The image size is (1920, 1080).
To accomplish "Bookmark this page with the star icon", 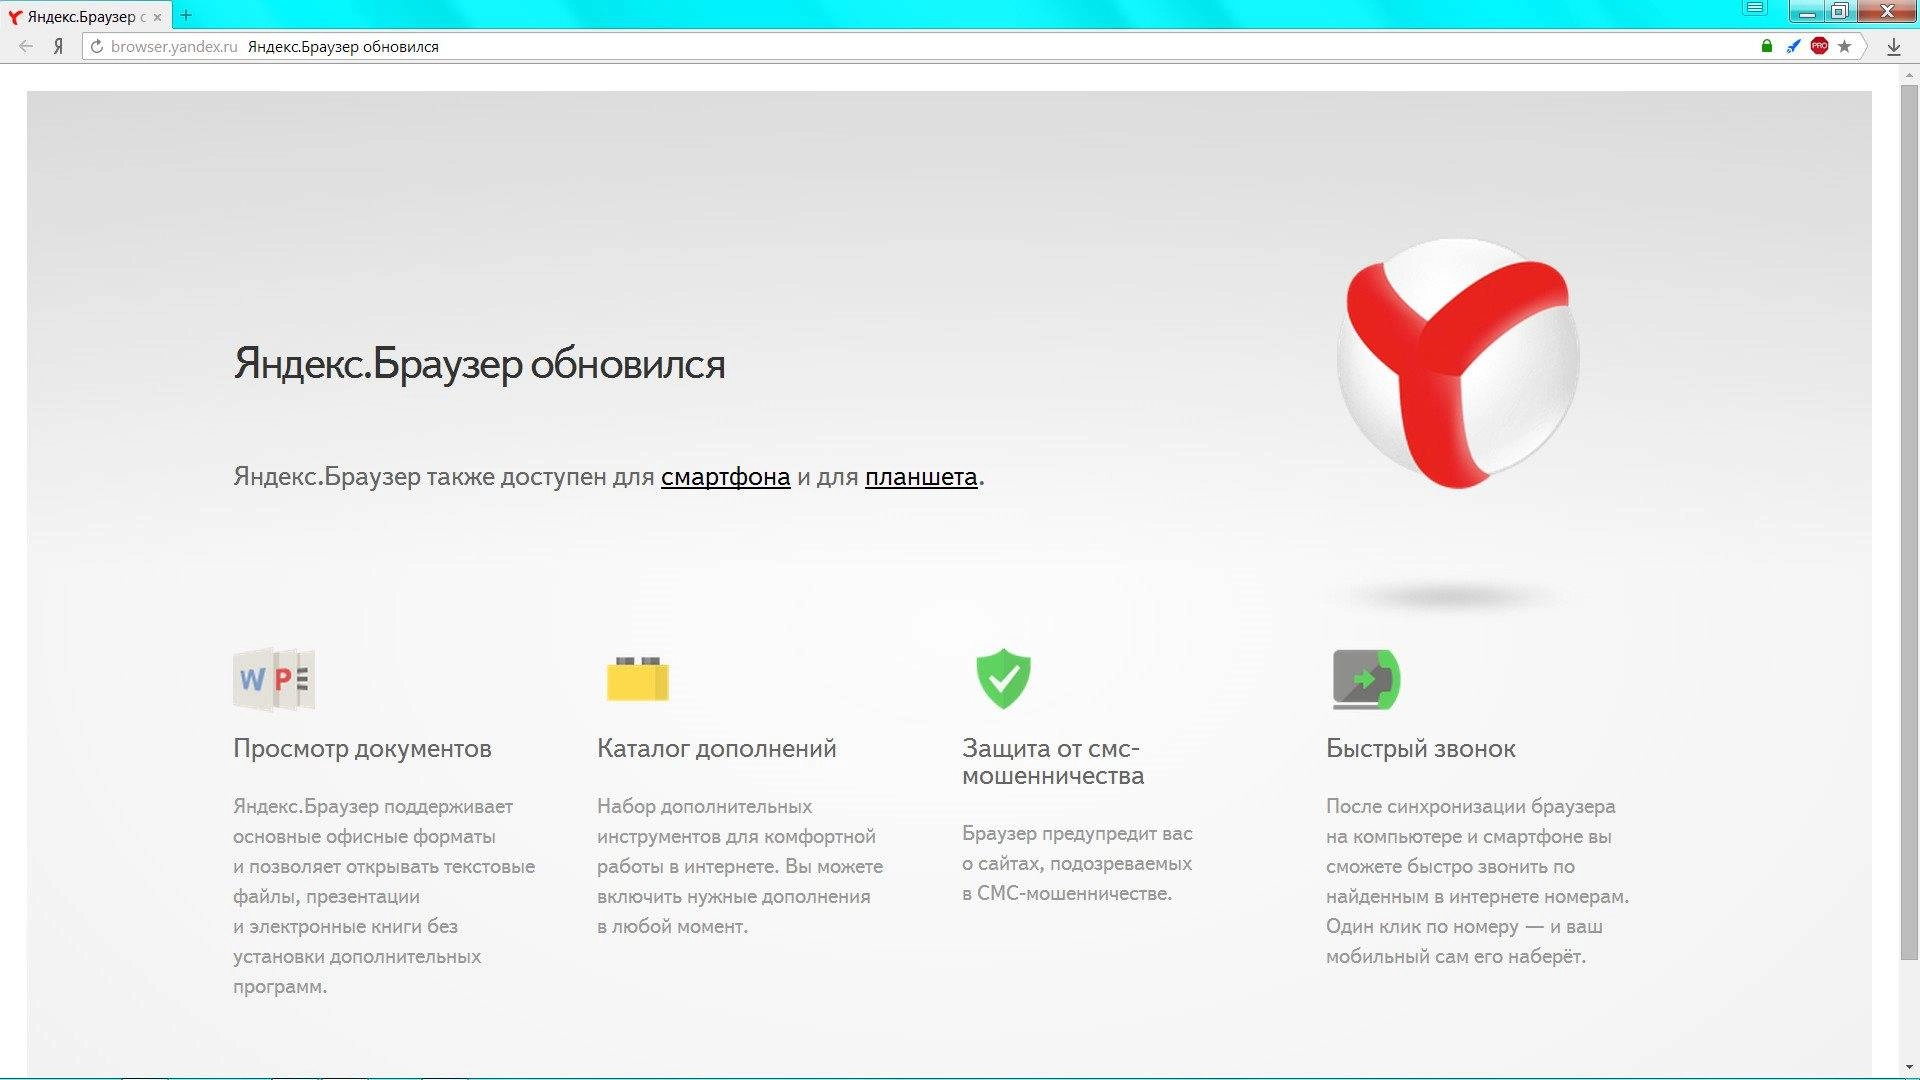I will click(x=1845, y=46).
